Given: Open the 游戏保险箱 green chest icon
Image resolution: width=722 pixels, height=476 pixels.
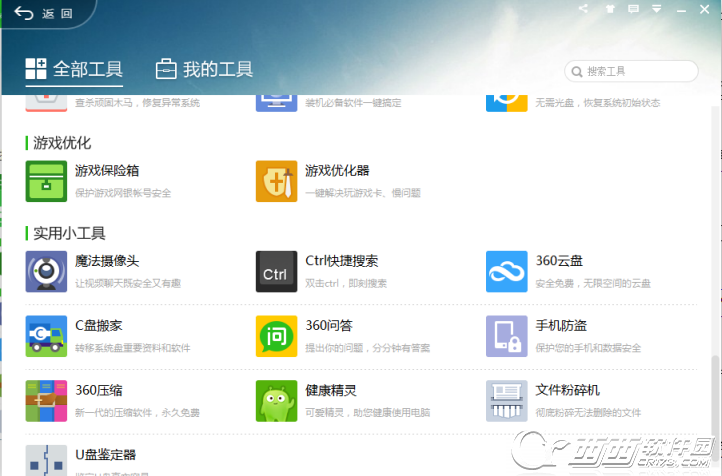Looking at the screenshot, I should 46,181.
